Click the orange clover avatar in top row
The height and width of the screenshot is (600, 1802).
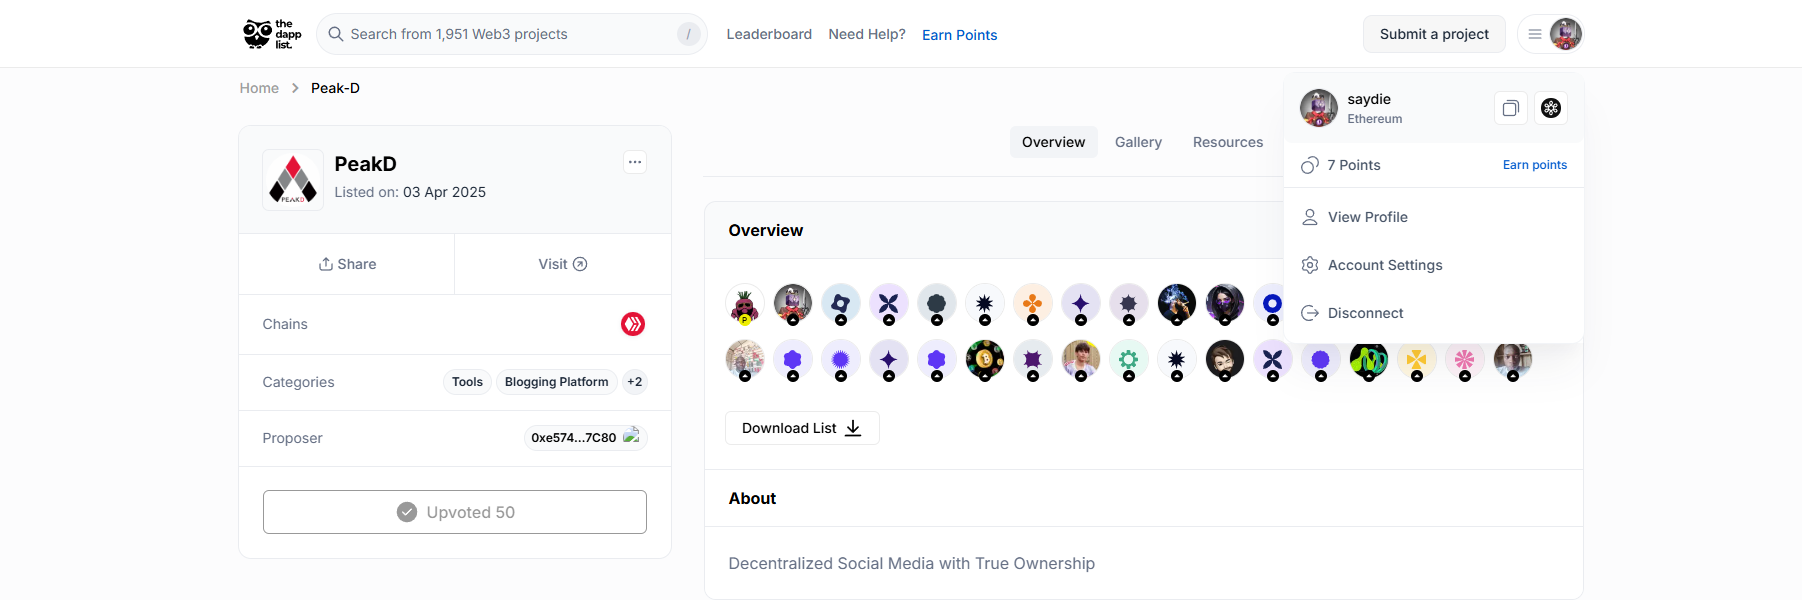[1033, 304]
